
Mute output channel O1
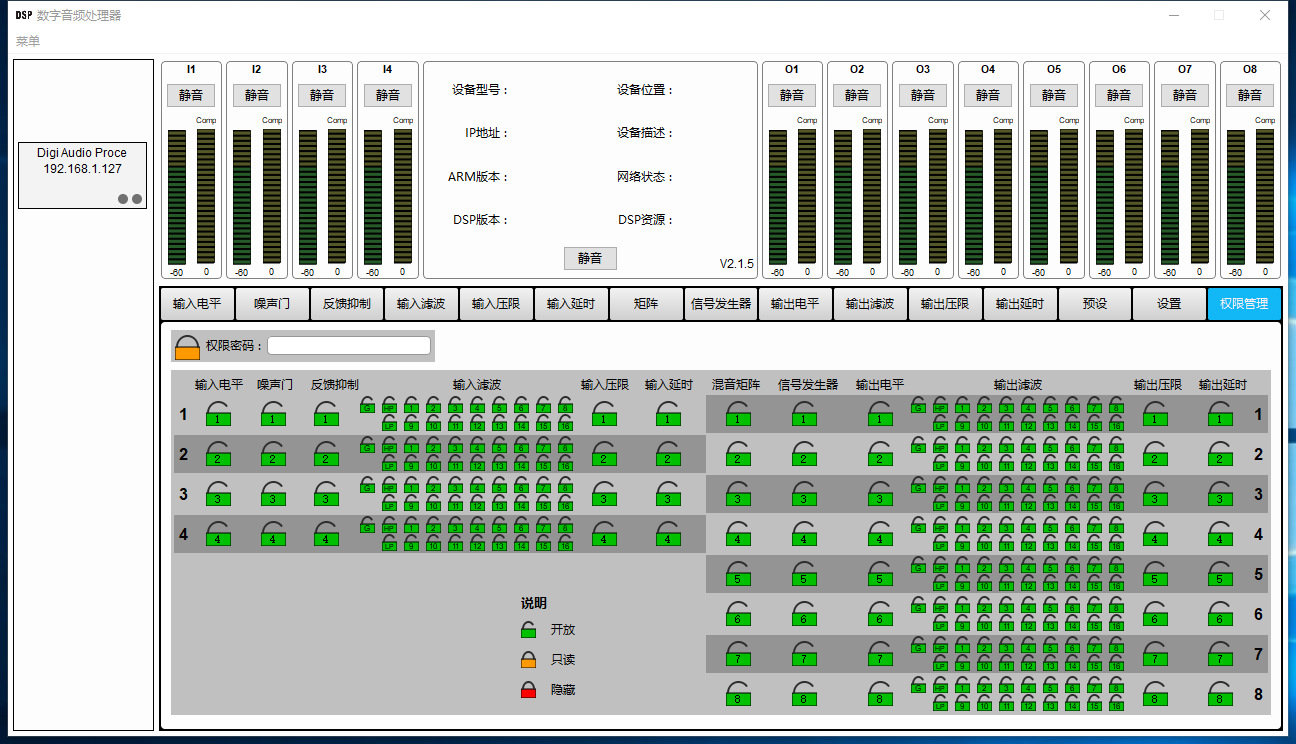click(792, 95)
